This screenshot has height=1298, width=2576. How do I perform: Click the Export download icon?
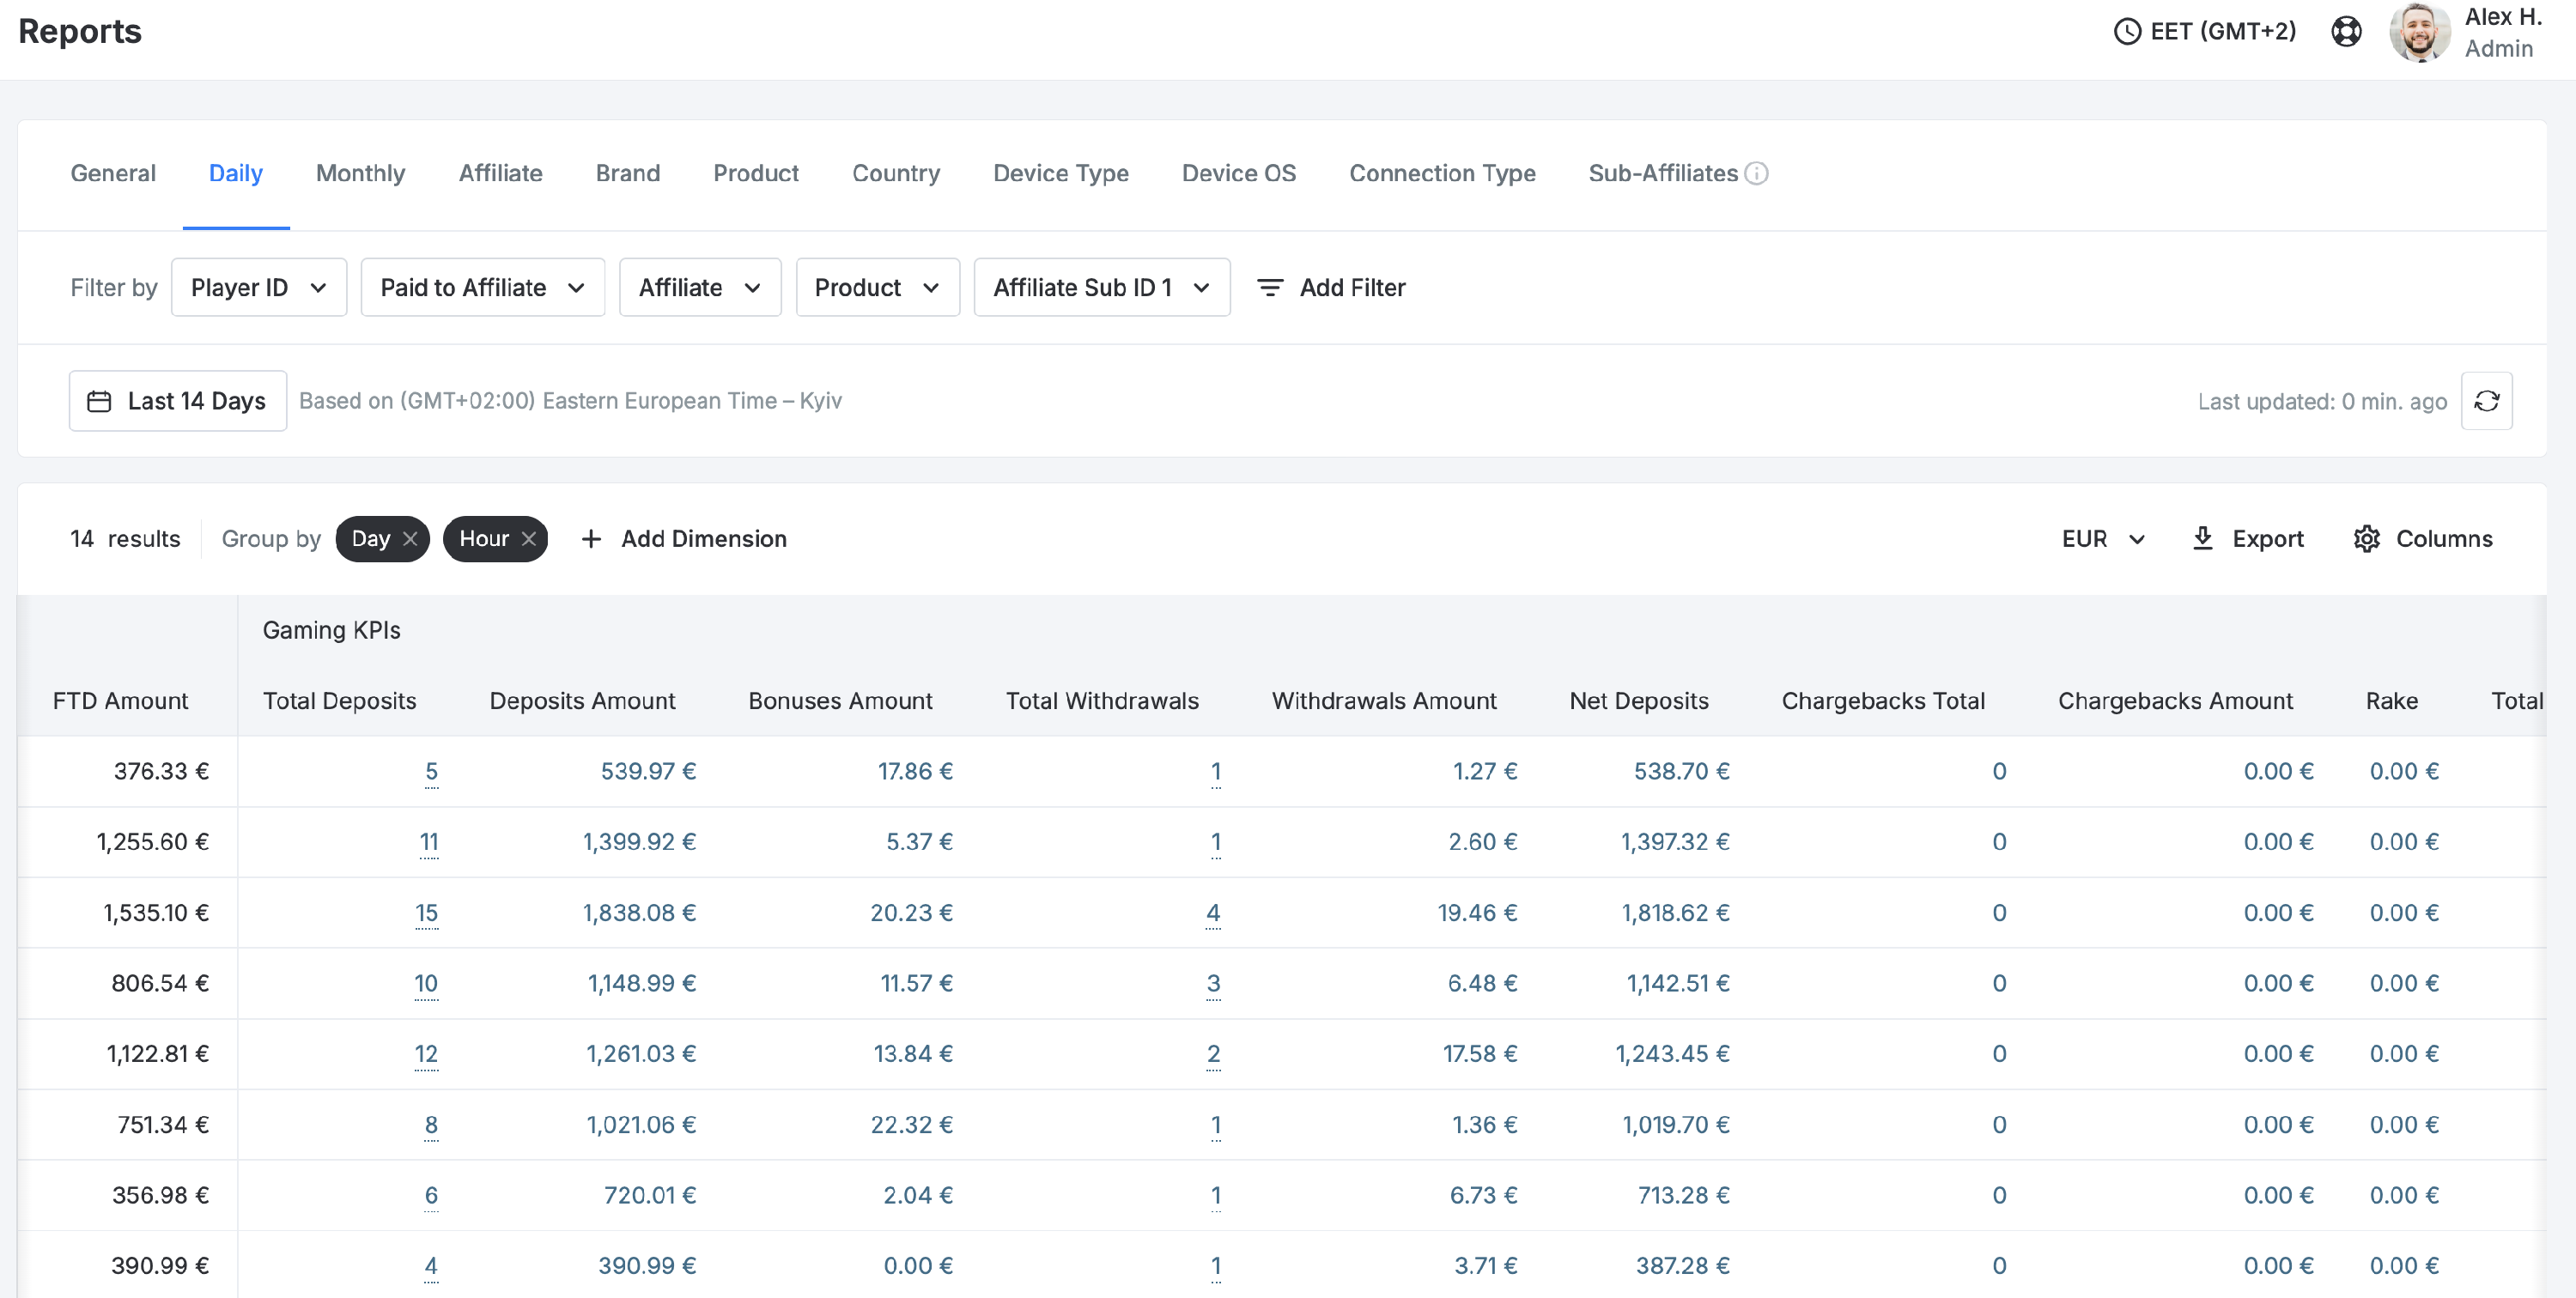point(2202,539)
